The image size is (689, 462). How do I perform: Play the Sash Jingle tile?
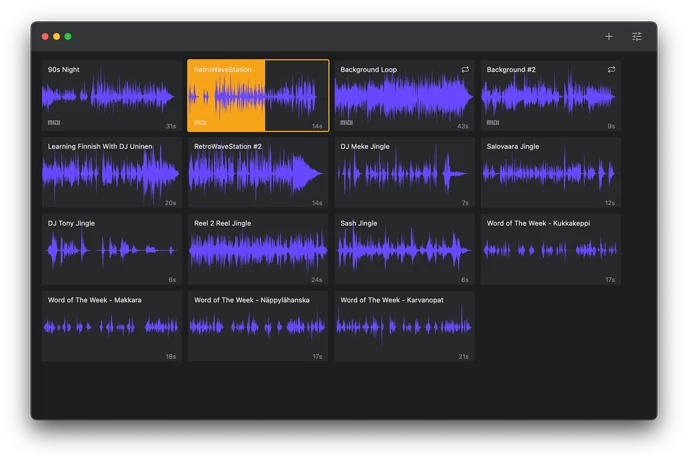pyautogui.click(x=405, y=249)
